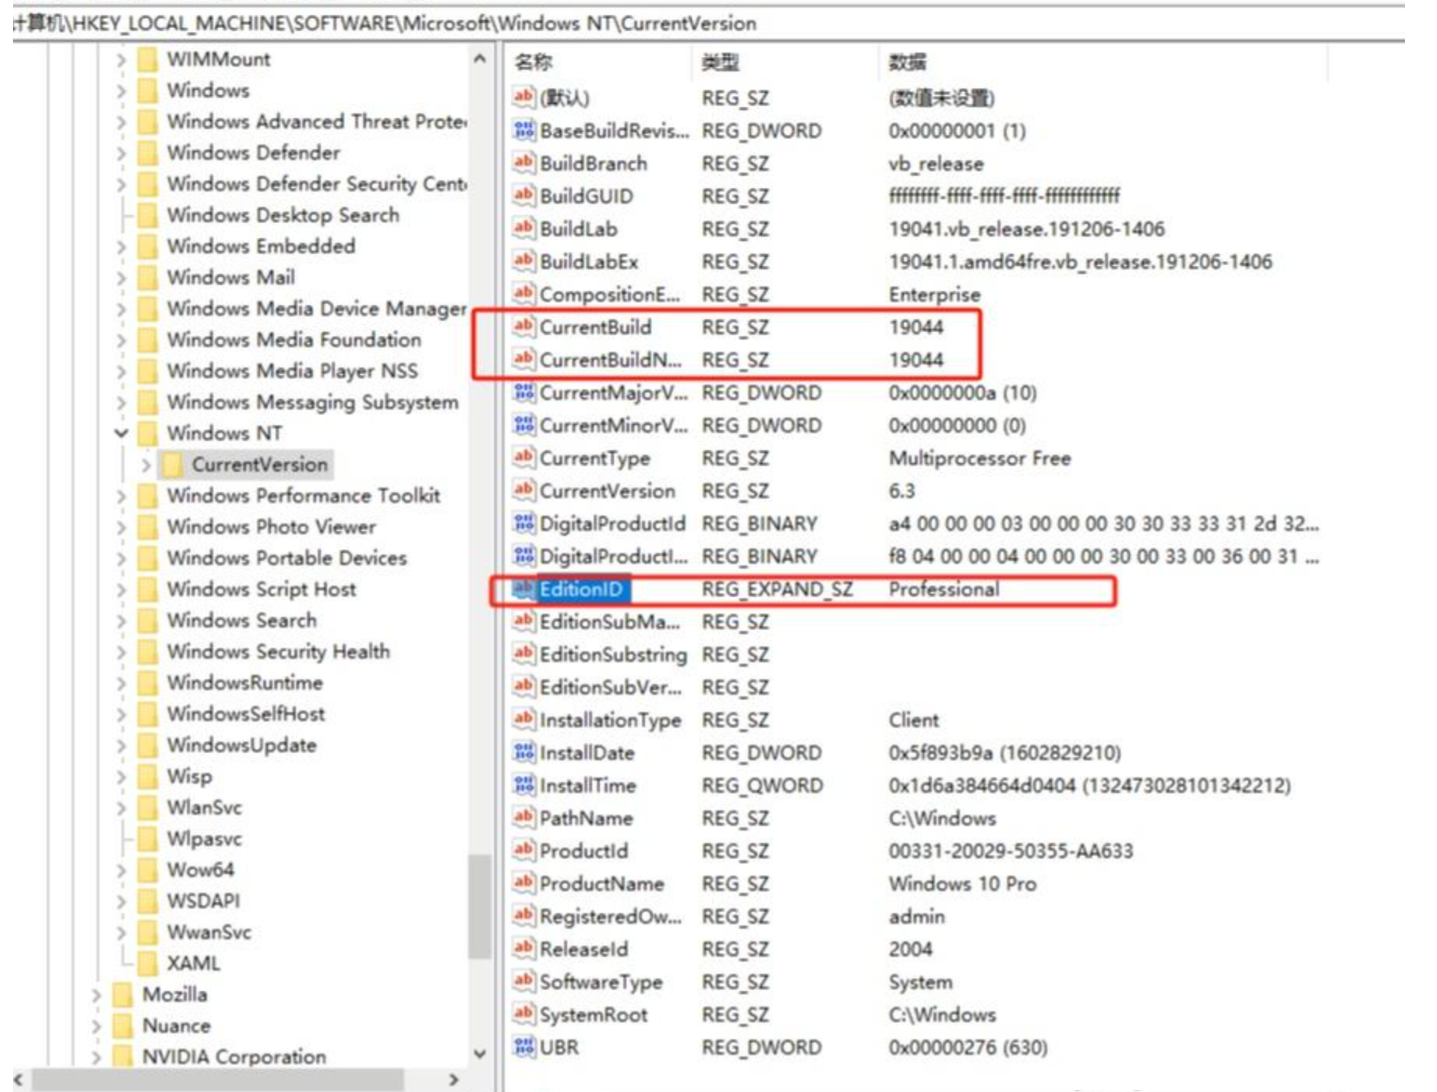Click the Windows Mail folder icon
This screenshot has height=1092, width=1437.
click(x=148, y=277)
